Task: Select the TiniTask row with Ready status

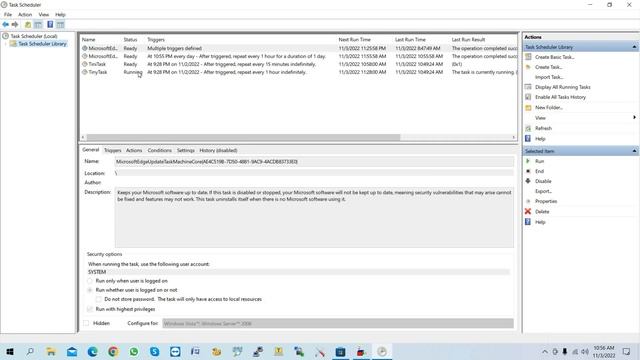Action: 298,64
